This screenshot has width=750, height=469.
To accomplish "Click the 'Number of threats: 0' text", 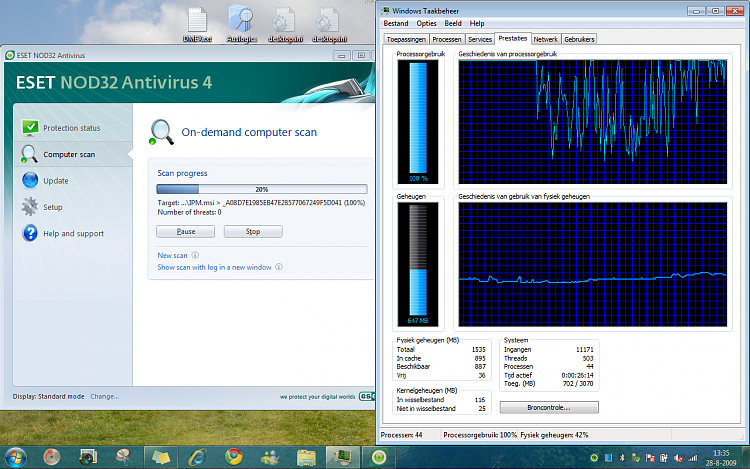I will pos(189,212).
